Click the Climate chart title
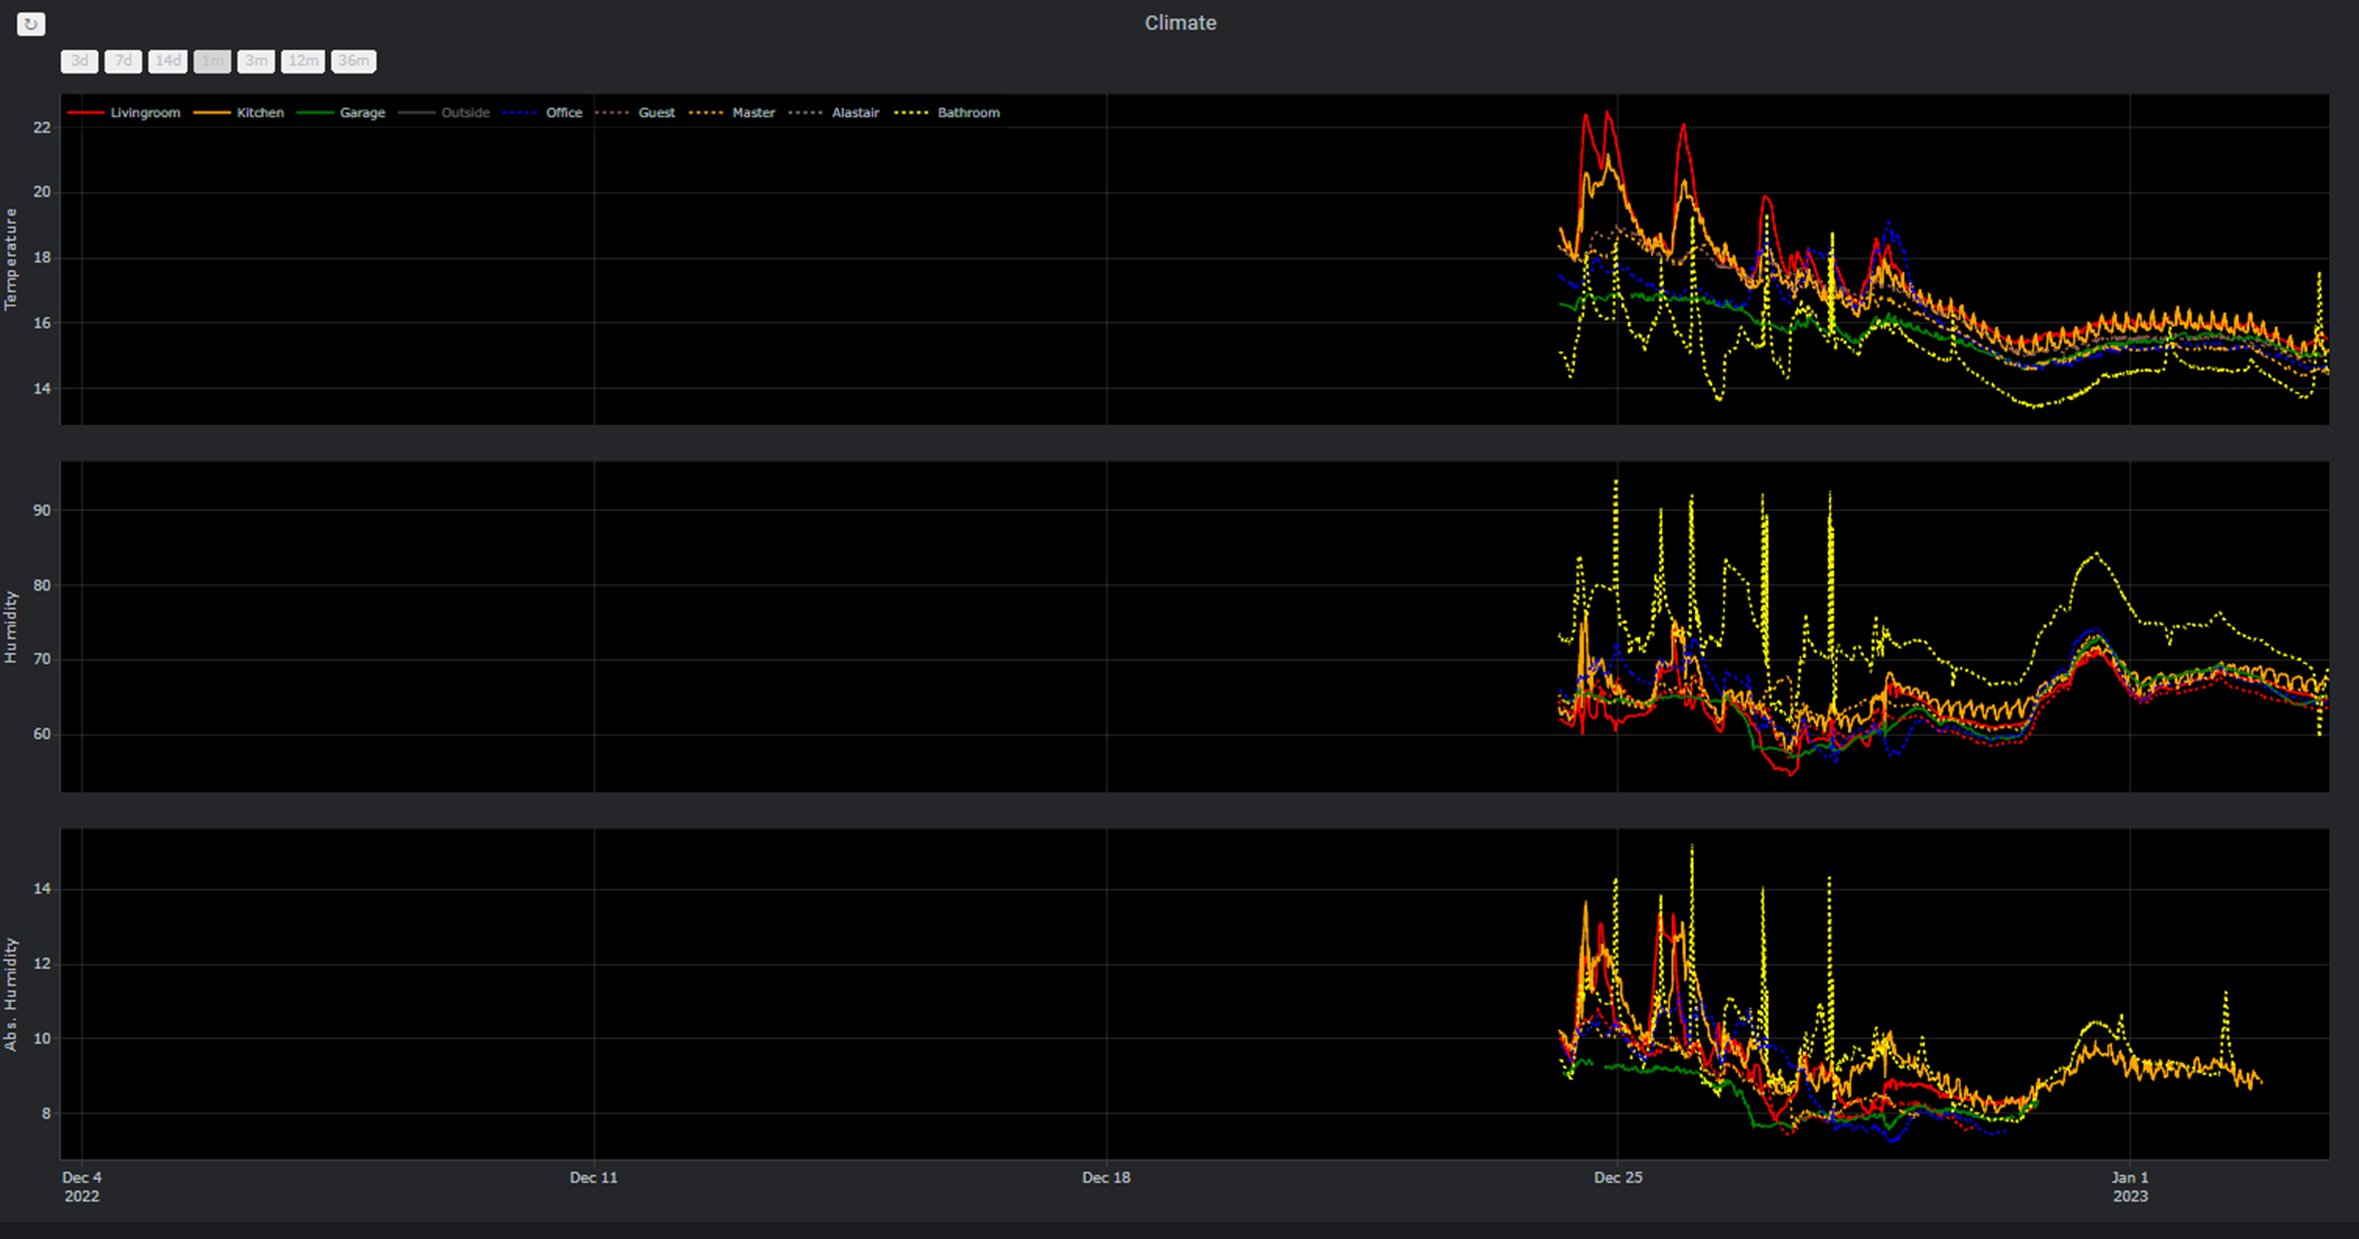Viewport: 2359px width, 1239px height. [x=1181, y=22]
